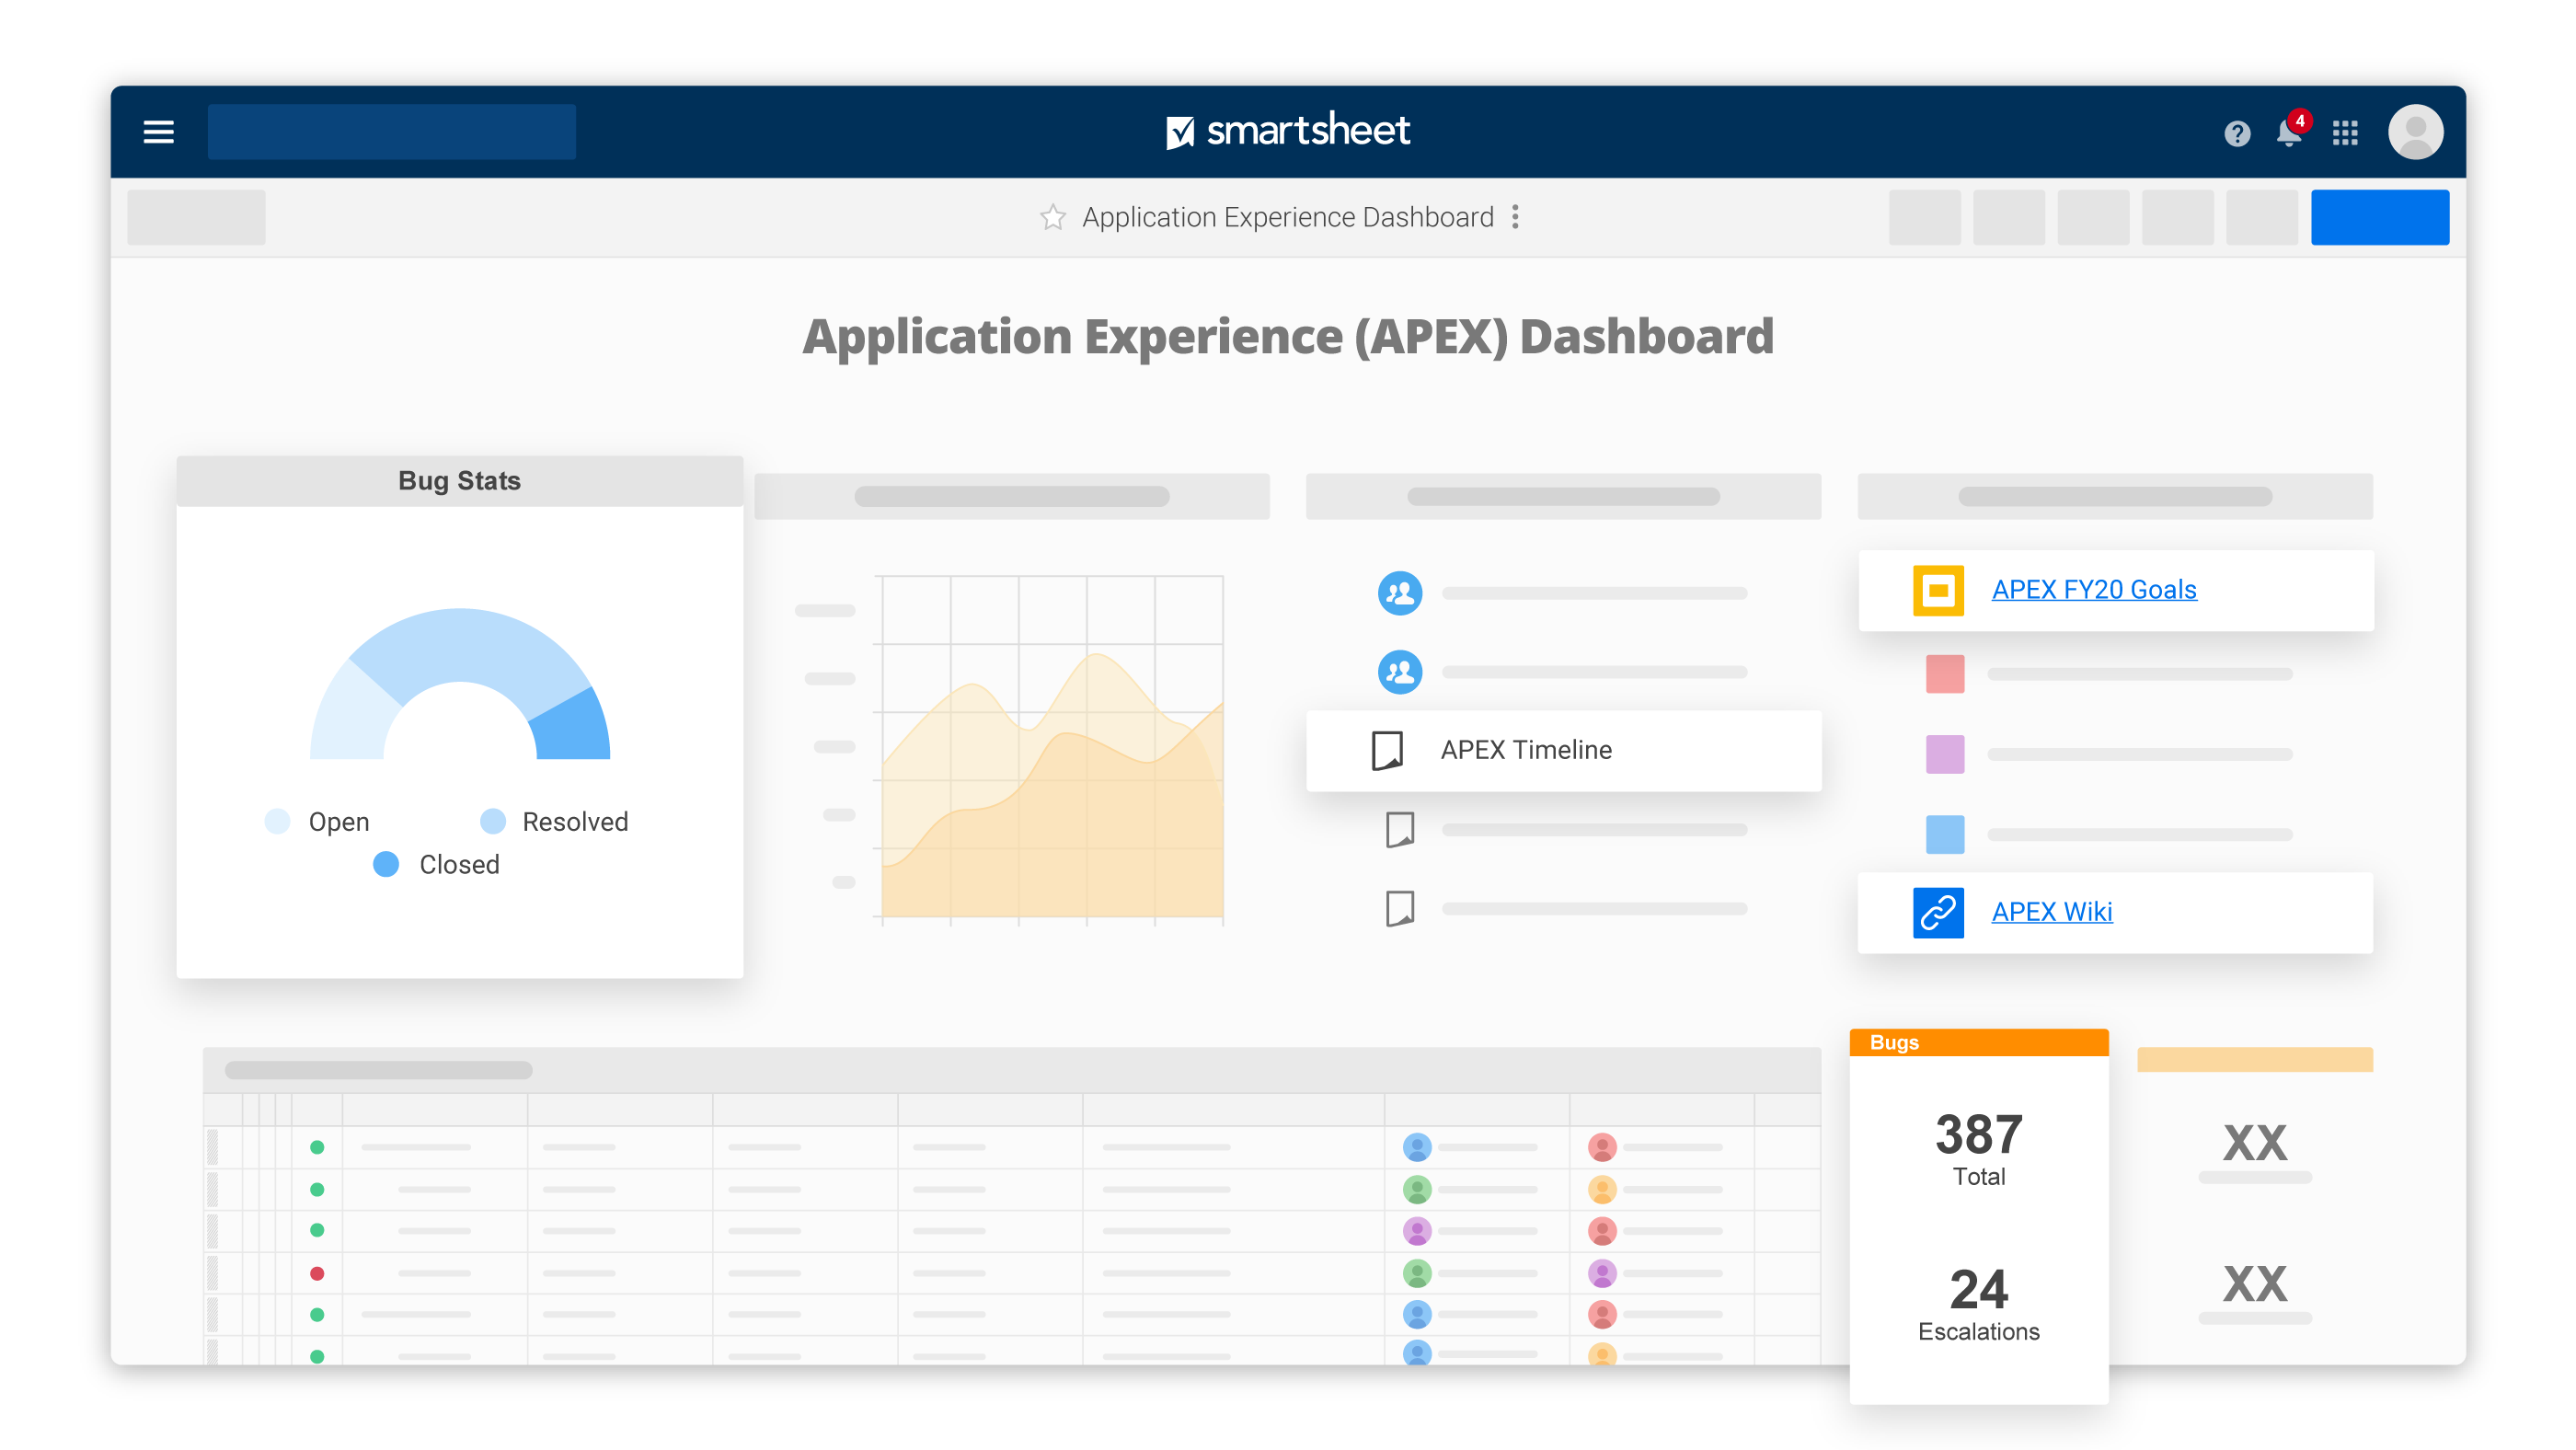Image resolution: width=2576 pixels, height=1450 pixels.
Task: Click the Closed legend color dot
Action: pos(386,864)
